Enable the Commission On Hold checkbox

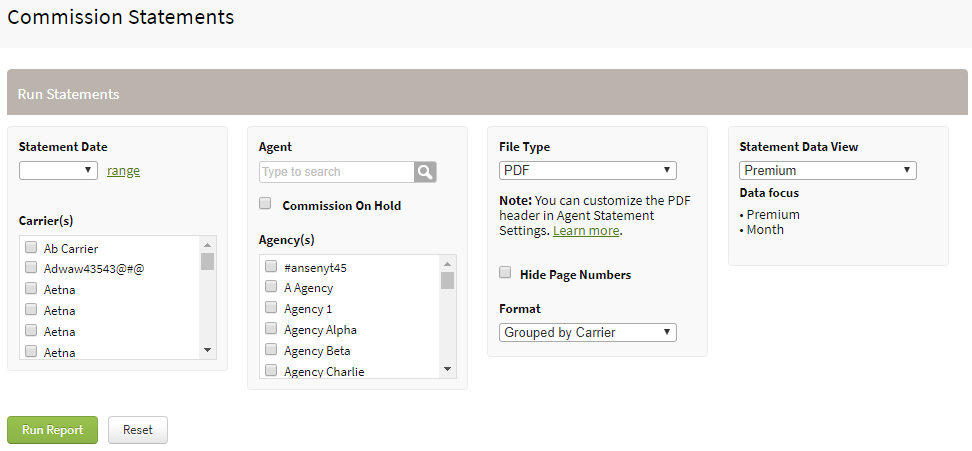pos(265,203)
